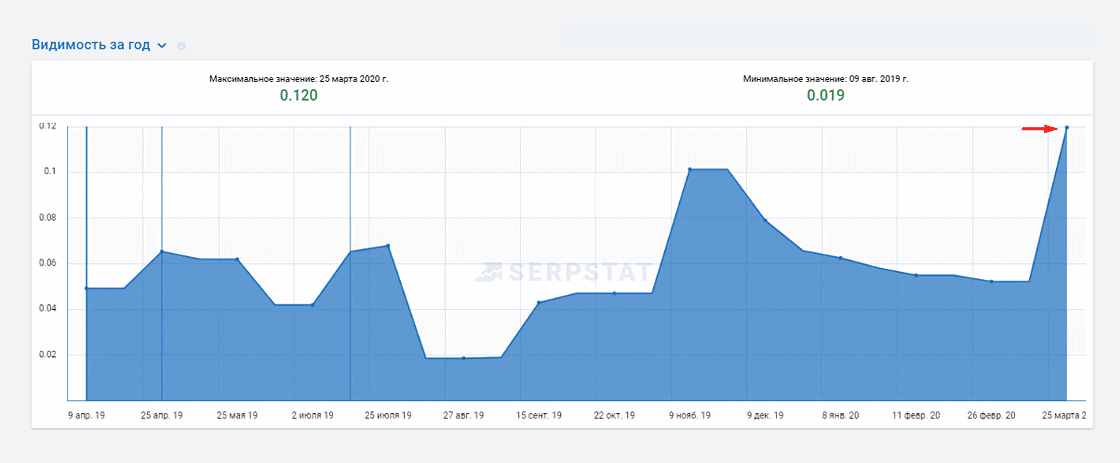Click the info icon beside the chart title
Screen dimensions: 1120x463
pyautogui.click(x=181, y=46)
